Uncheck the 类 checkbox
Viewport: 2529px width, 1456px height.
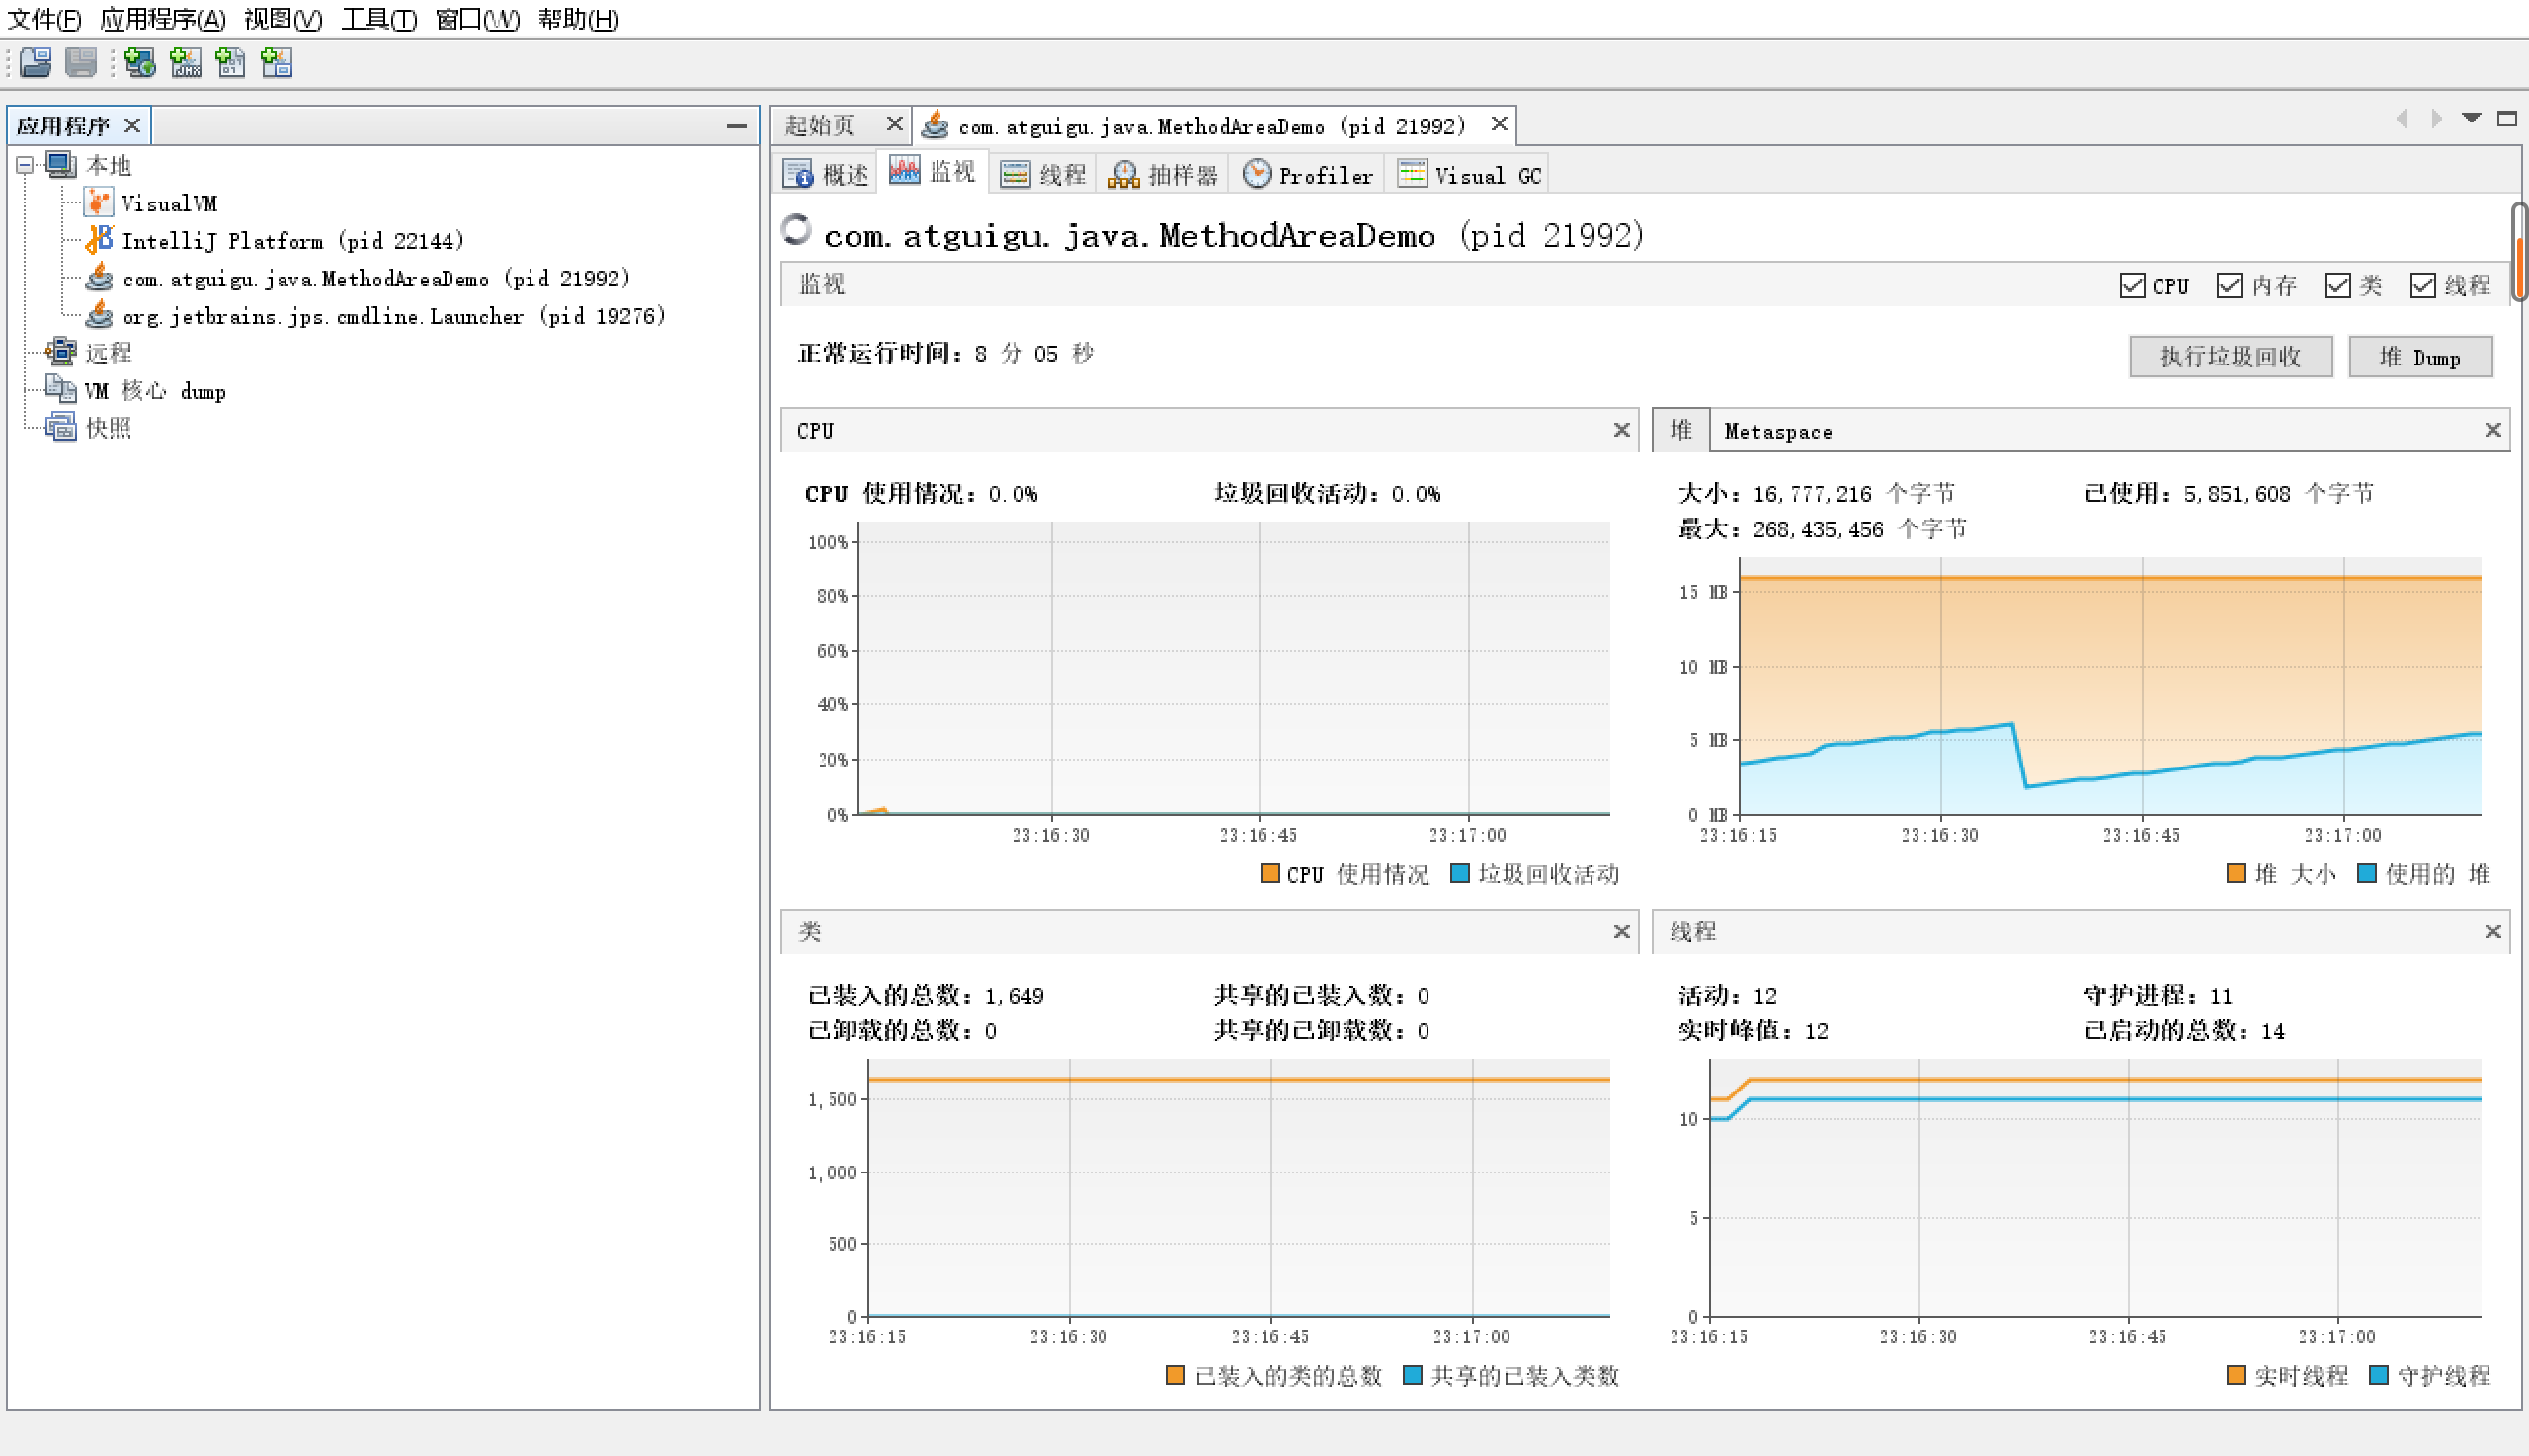coord(2338,286)
